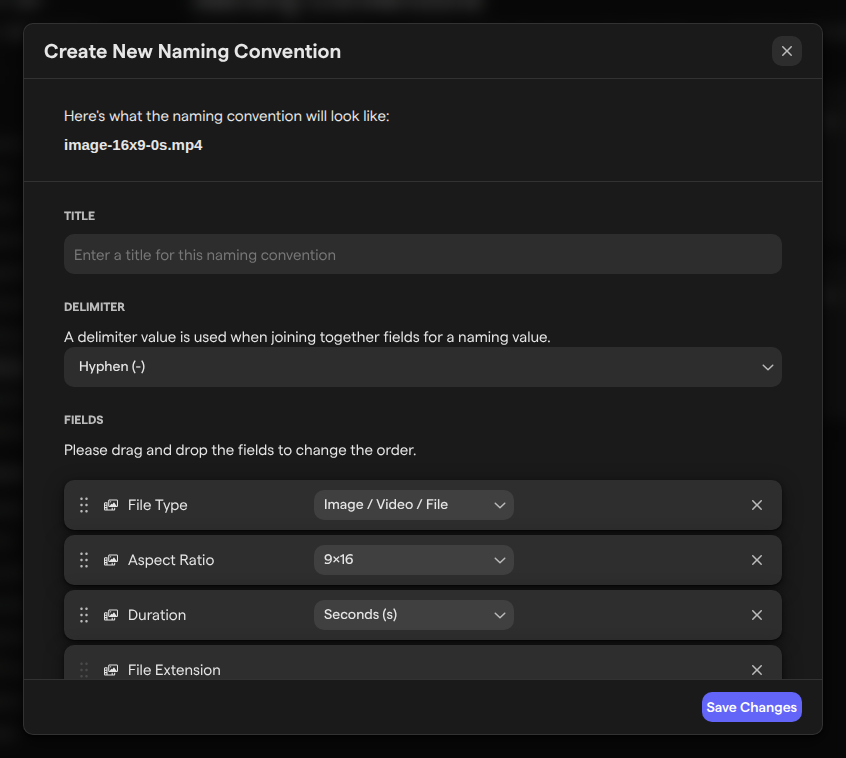Viewport: 846px width, 758px height.
Task: Open the Hyphen (-) delimiter dropdown
Action: 422,367
